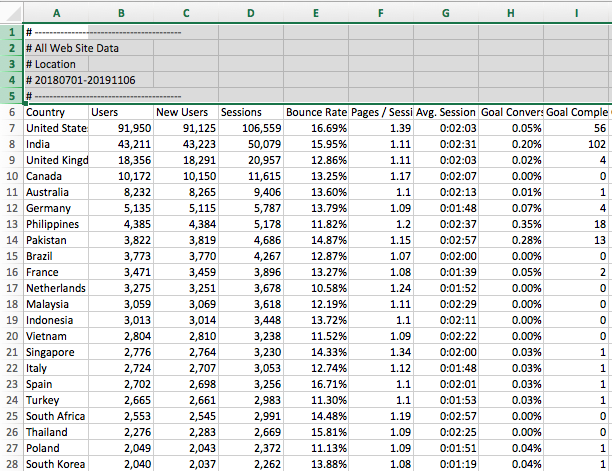Select column B header
Screen dimensions: 612x471
(121, 13)
